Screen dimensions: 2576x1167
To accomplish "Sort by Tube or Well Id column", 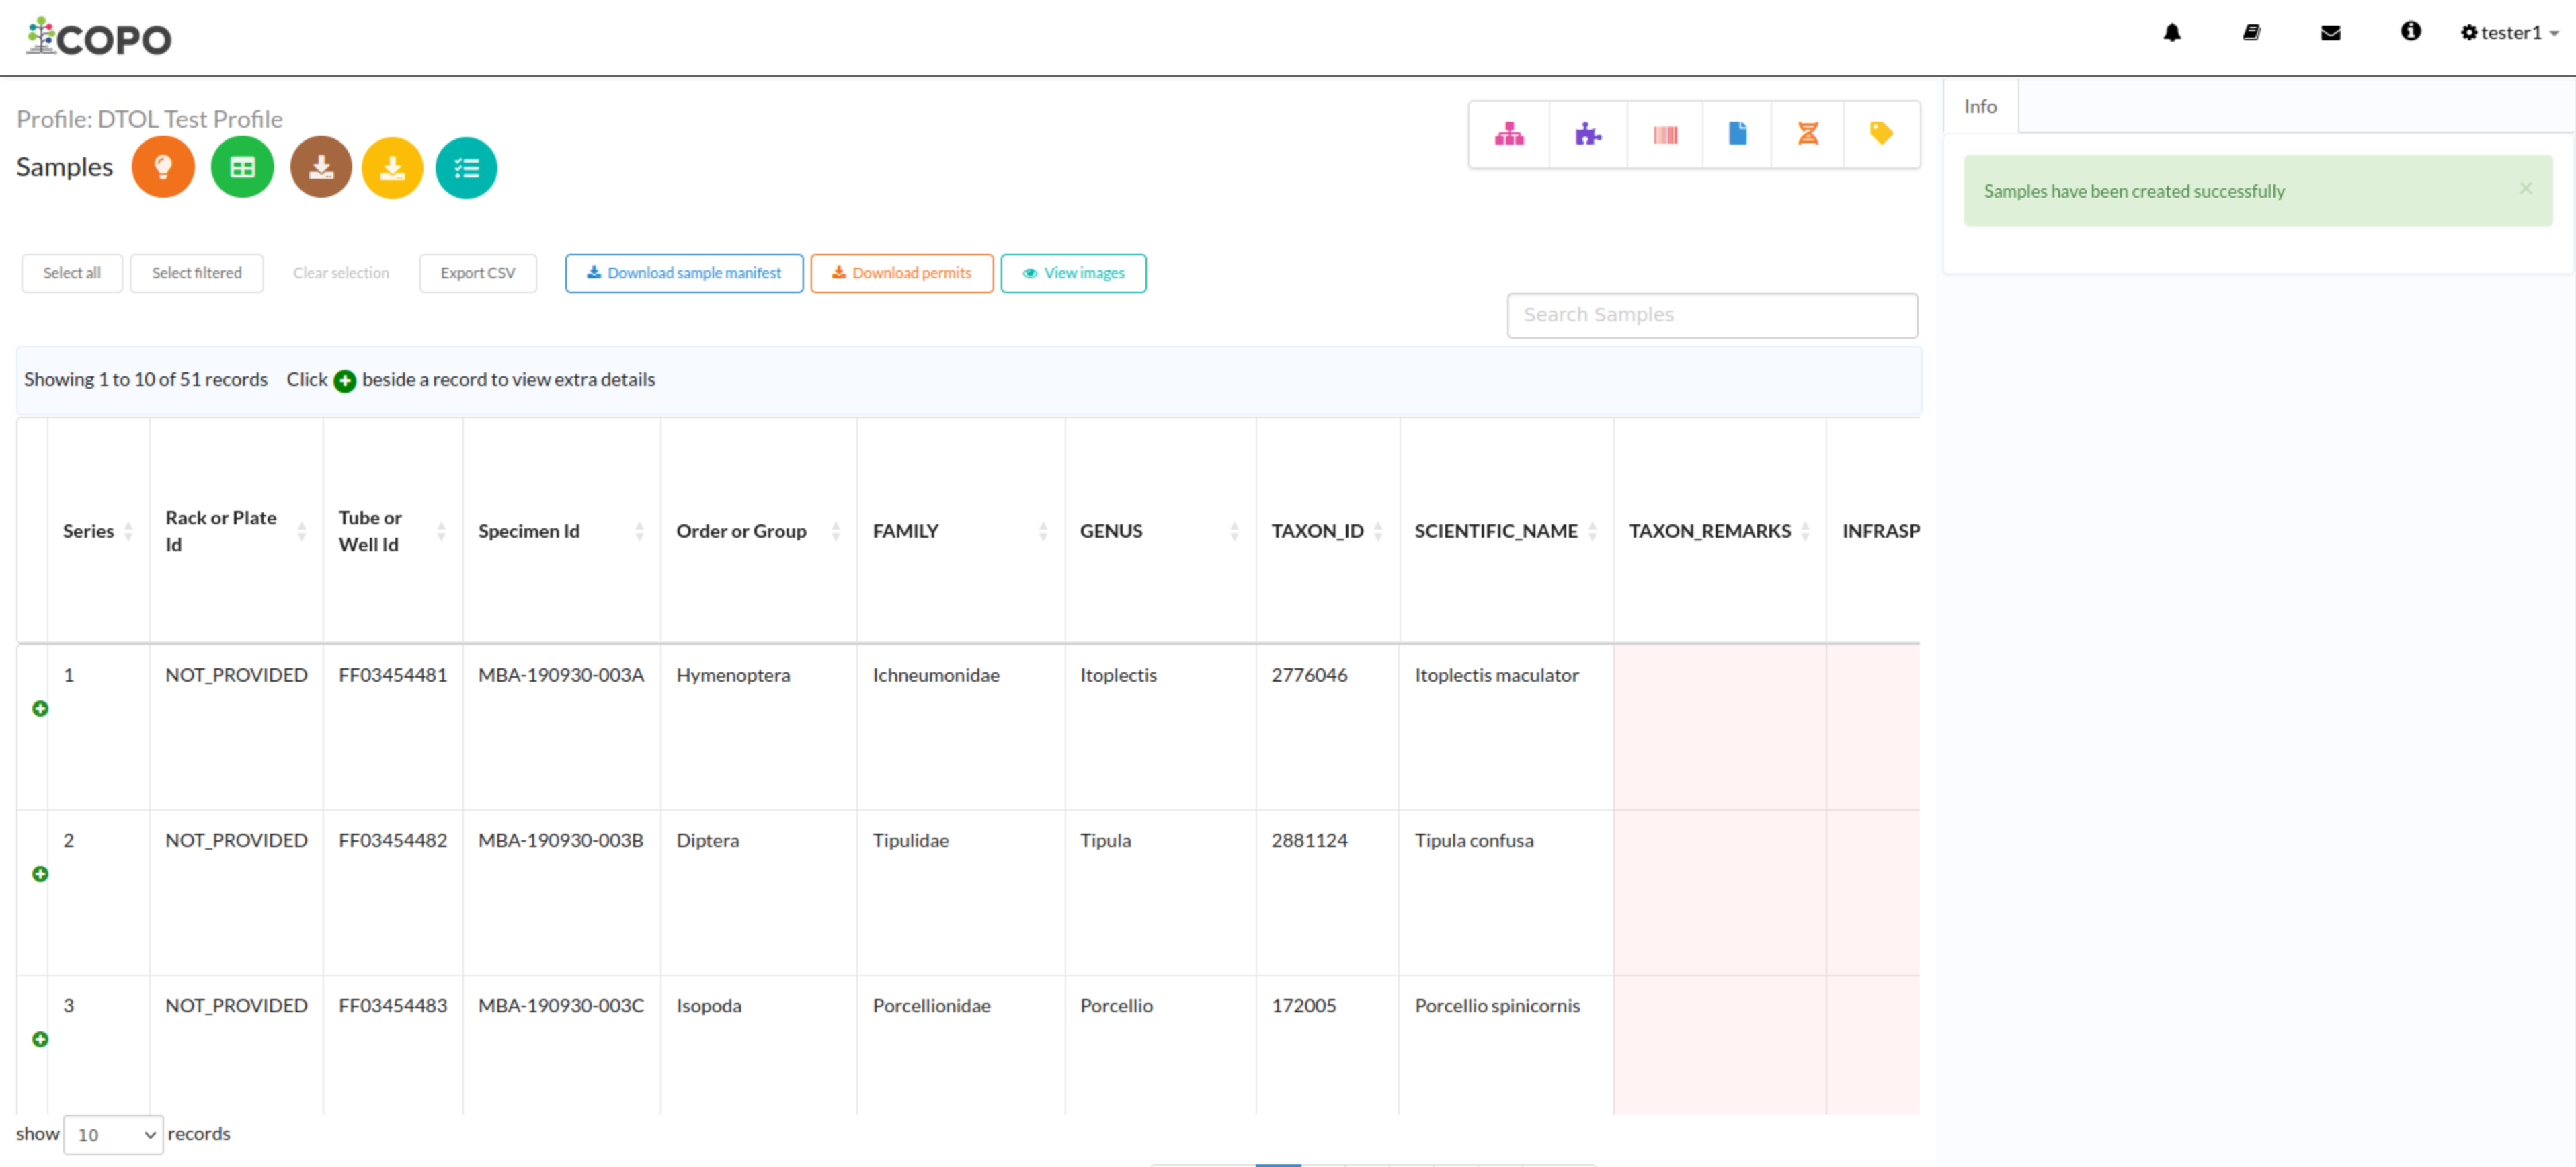I will point(392,532).
